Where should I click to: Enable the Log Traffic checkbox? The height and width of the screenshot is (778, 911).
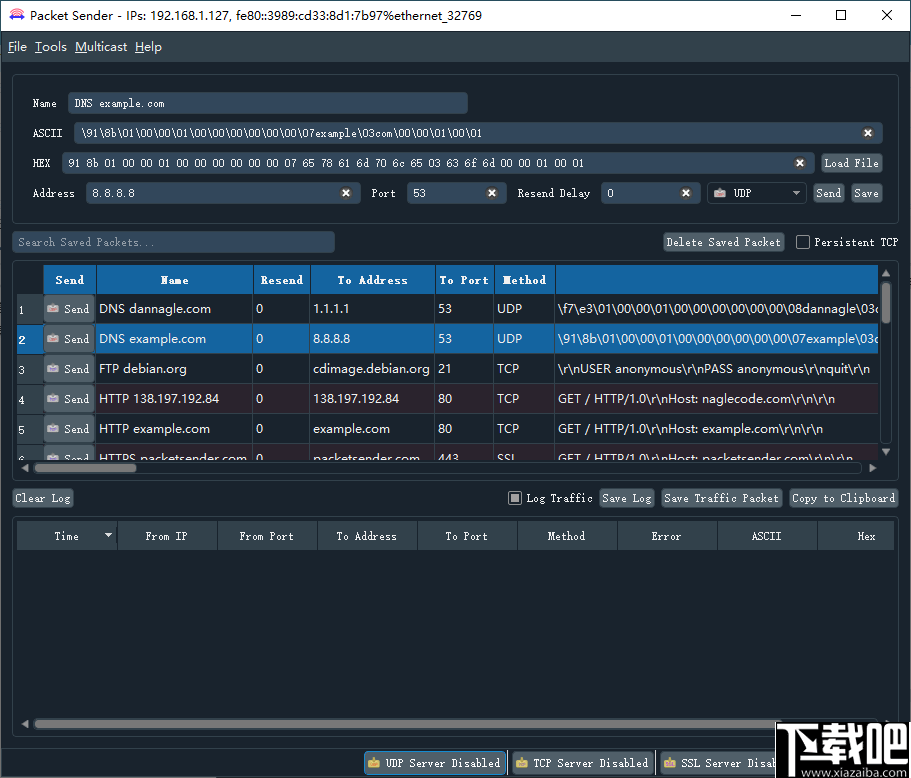pos(516,497)
